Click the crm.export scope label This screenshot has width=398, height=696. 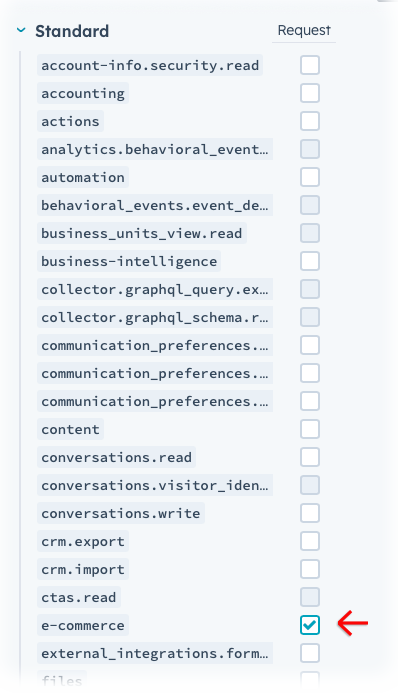(83, 542)
